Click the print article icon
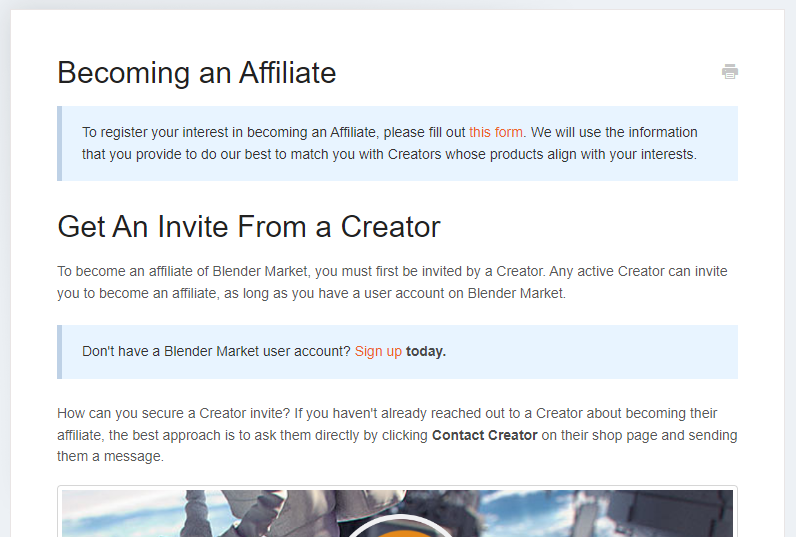 coord(729,72)
